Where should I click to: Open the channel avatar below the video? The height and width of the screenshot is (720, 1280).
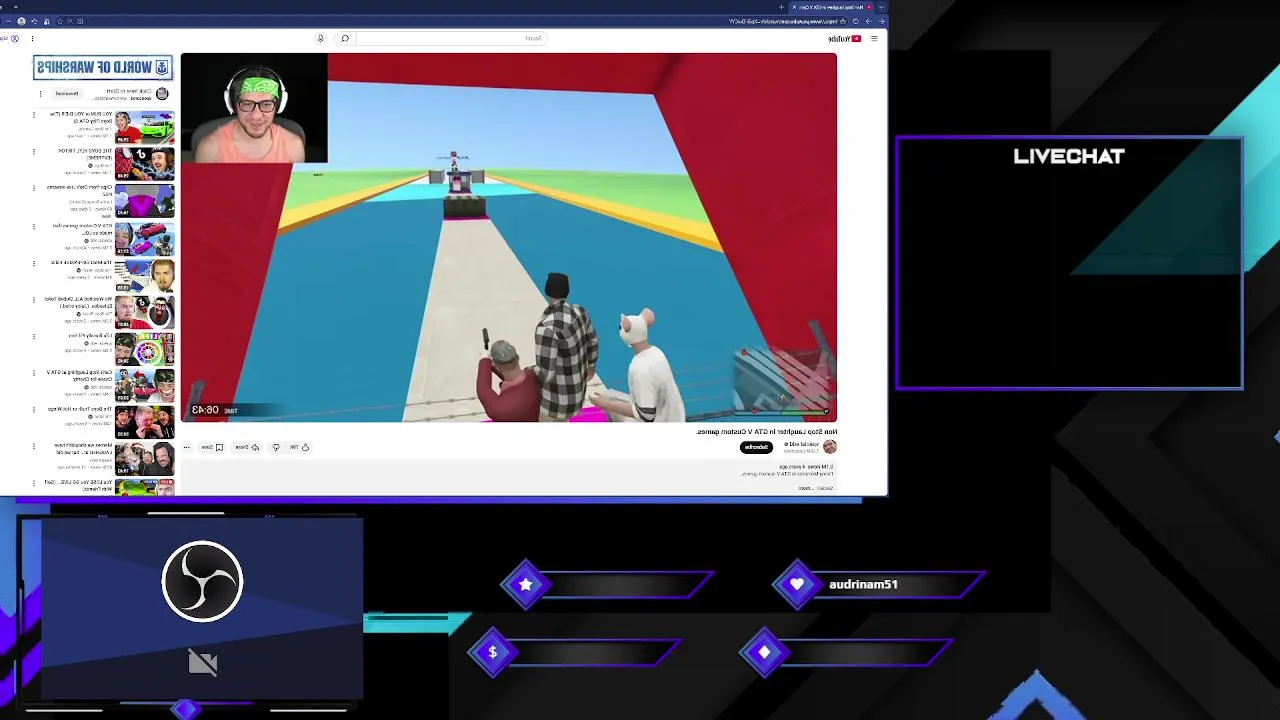coord(829,446)
